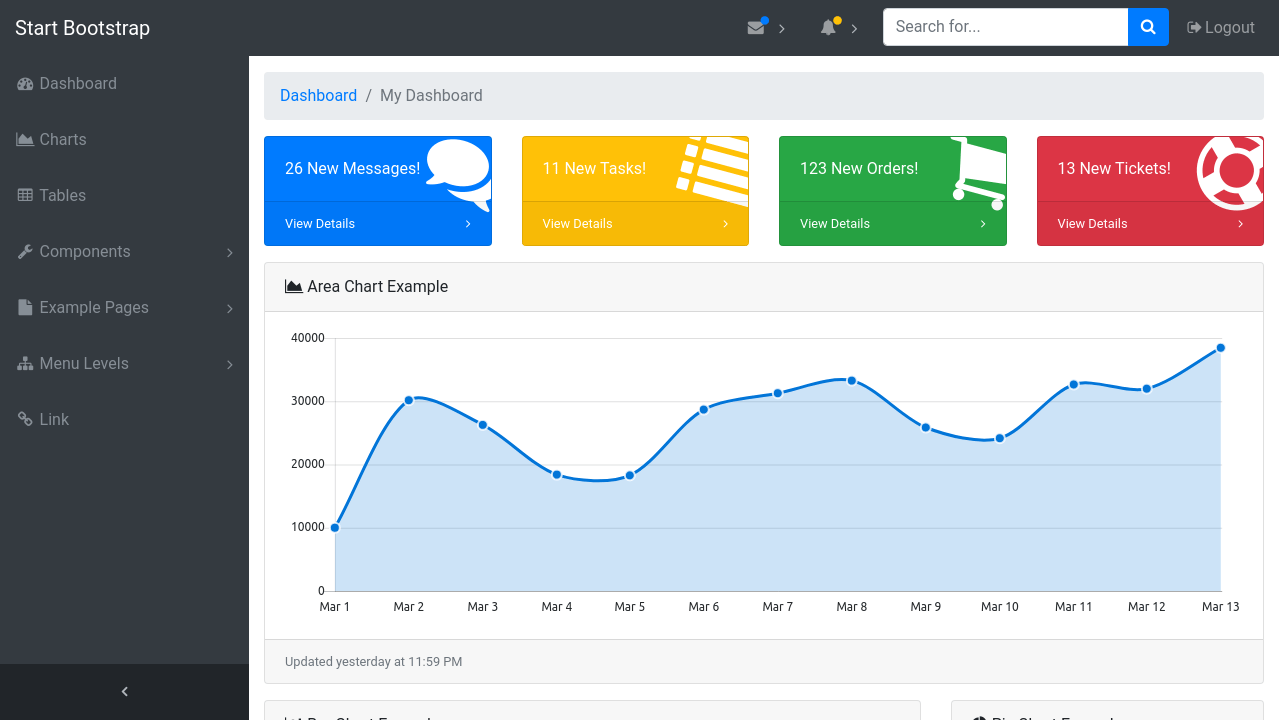Click the Dashboard breadcrumb link
Image resolution: width=1279 pixels, height=720 pixels.
[x=318, y=96]
